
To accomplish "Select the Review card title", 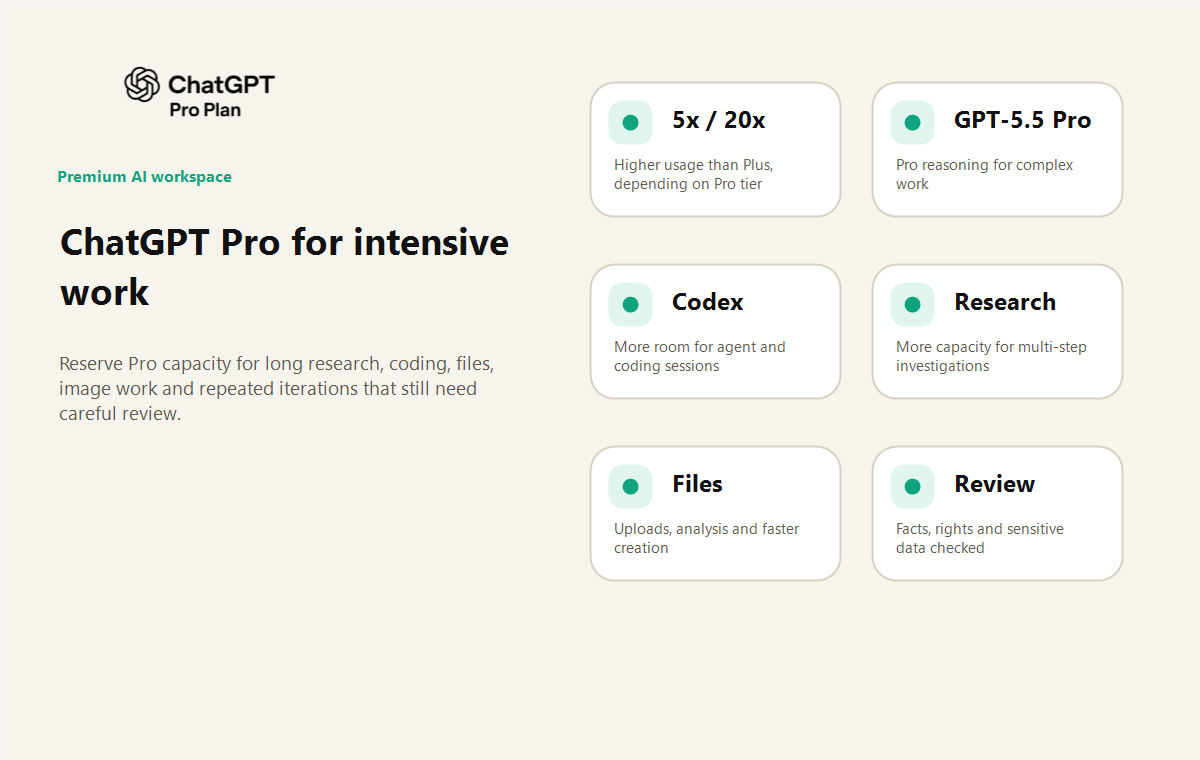I will tap(994, 484).
